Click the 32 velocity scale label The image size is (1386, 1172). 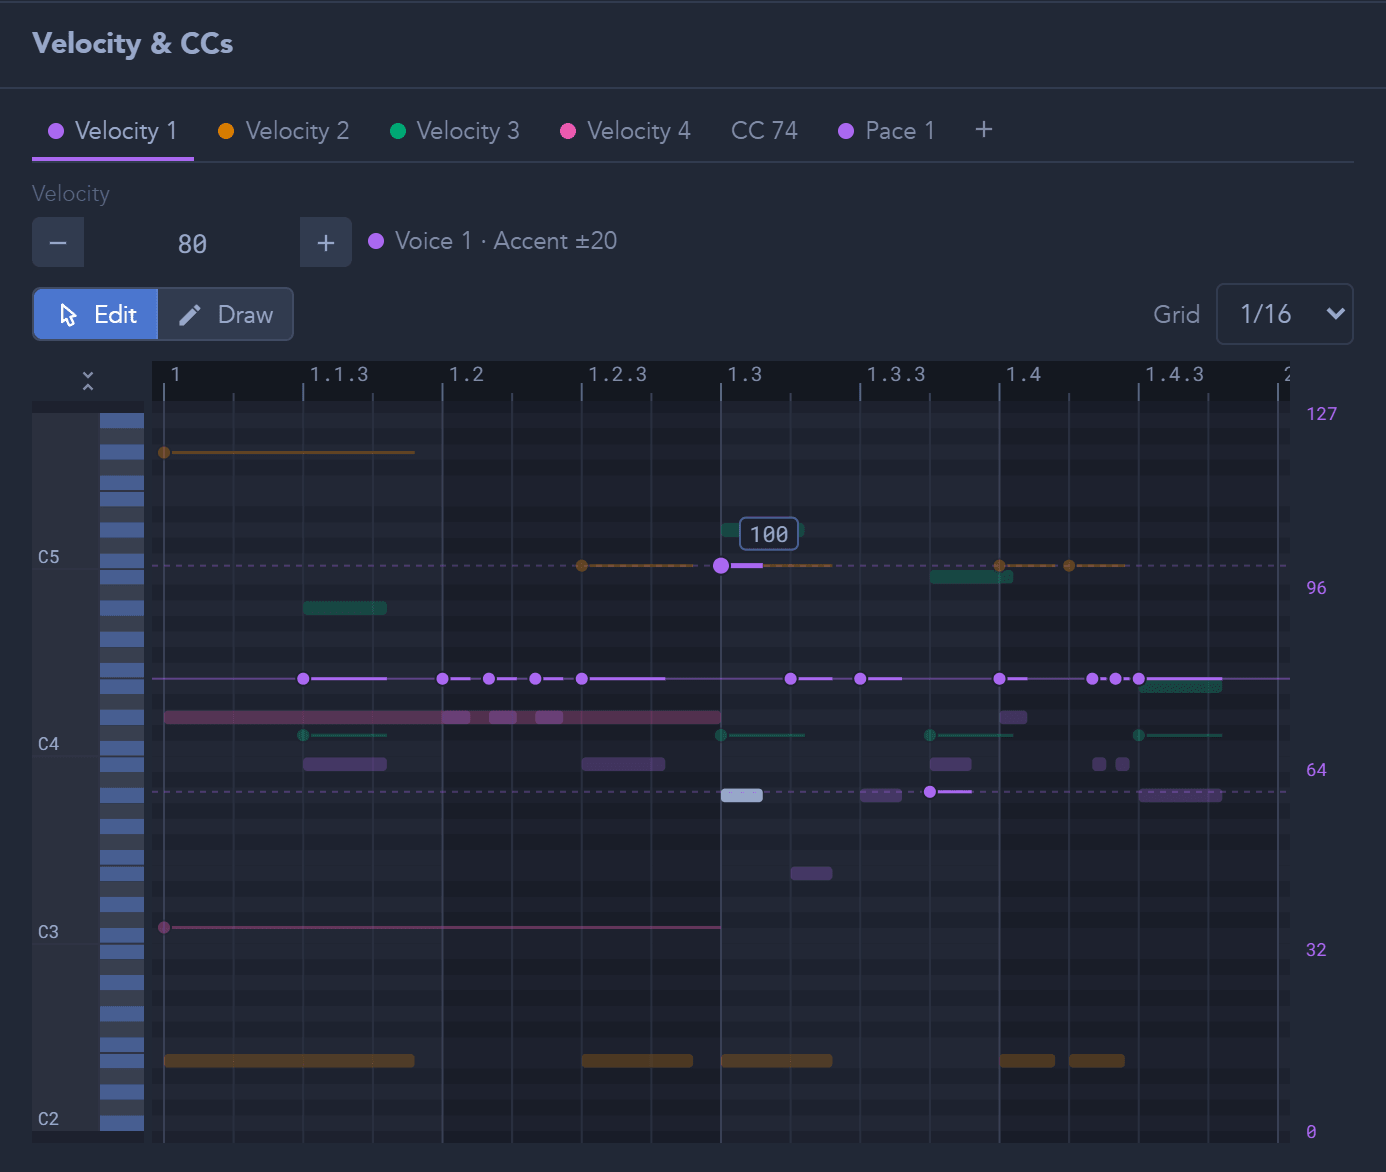click(1316, 950)
